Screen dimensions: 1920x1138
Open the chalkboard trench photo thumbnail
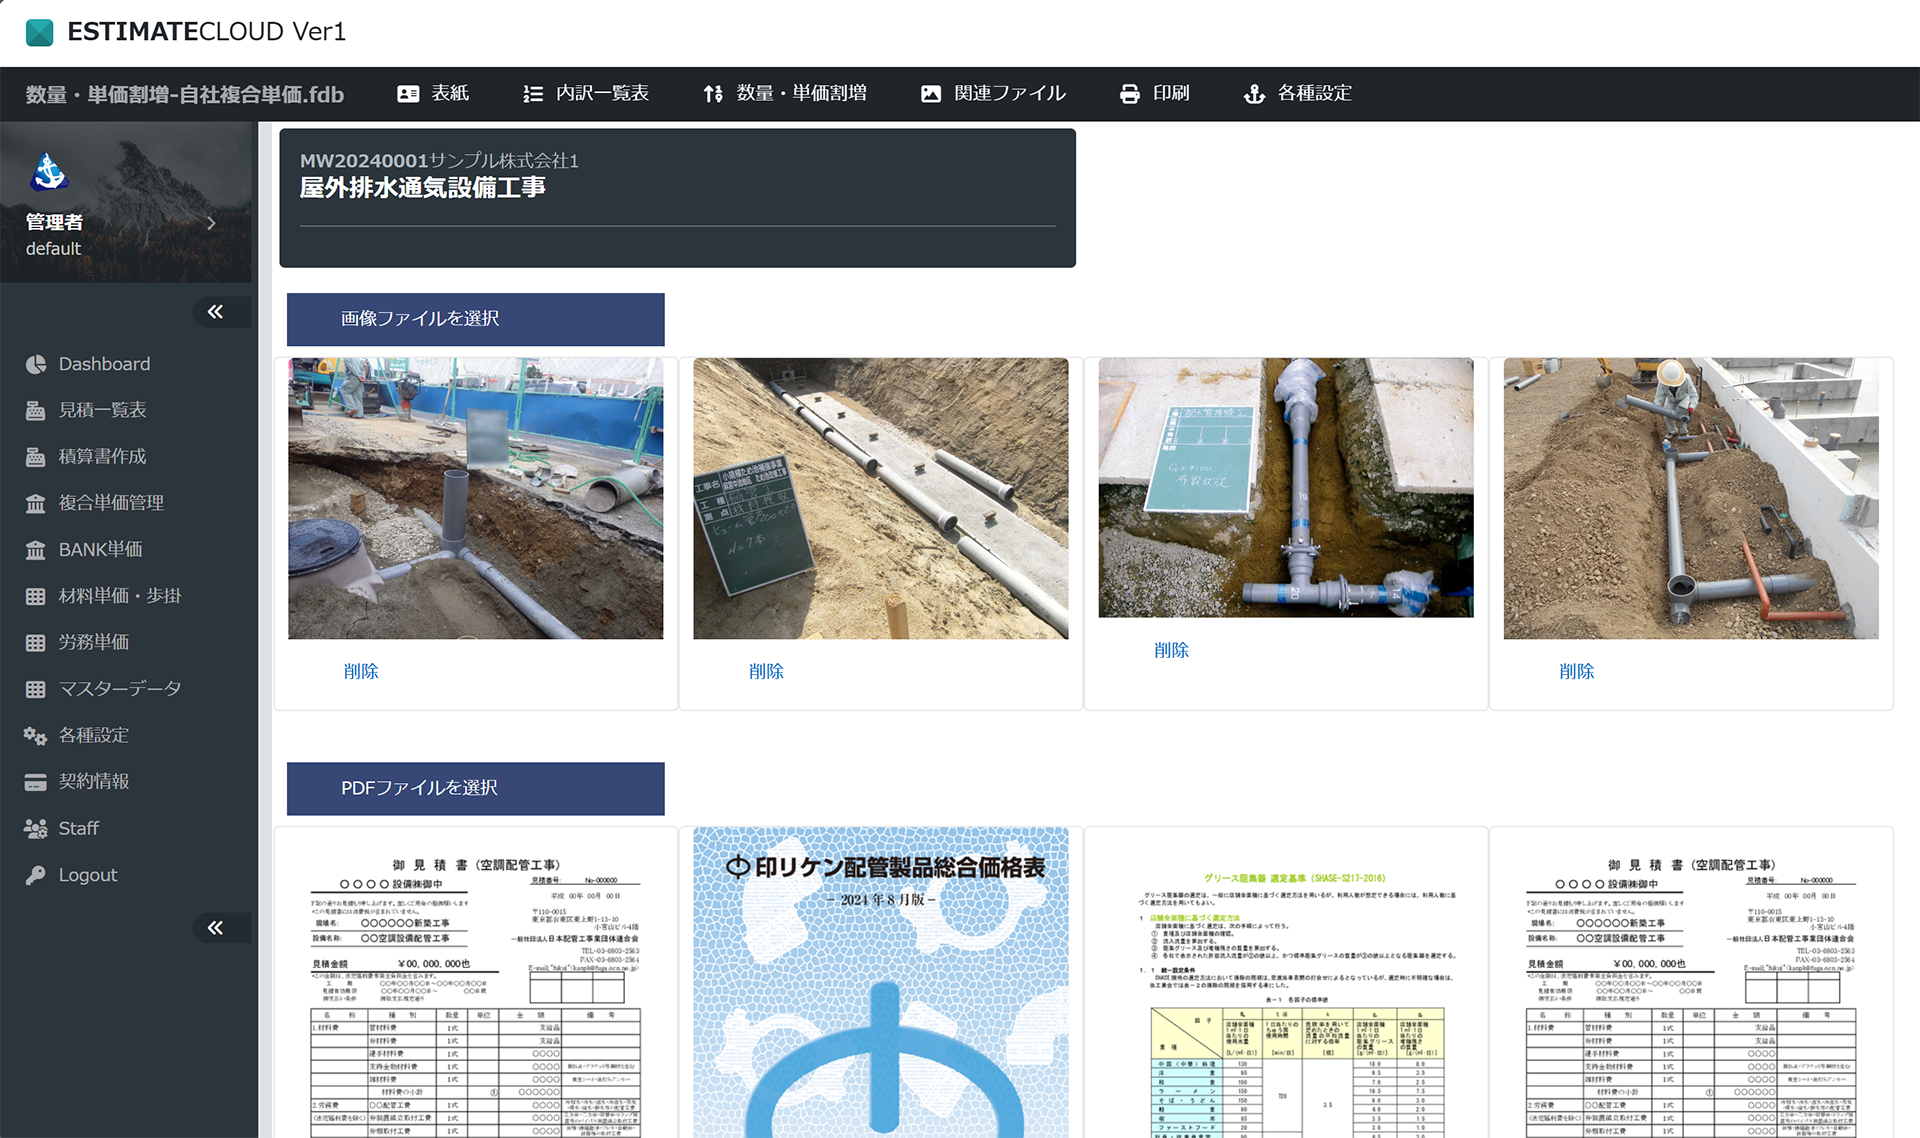[x=881, y=499]
